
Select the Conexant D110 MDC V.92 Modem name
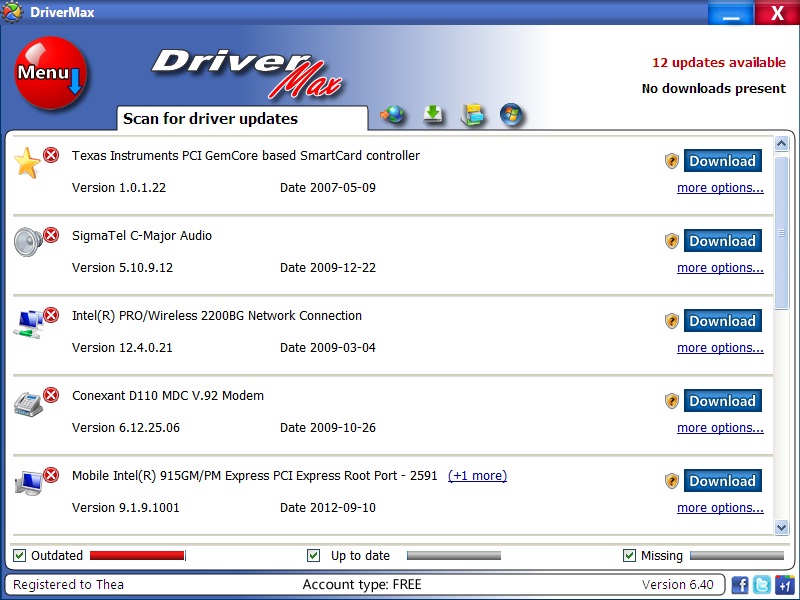coord(168,396)
